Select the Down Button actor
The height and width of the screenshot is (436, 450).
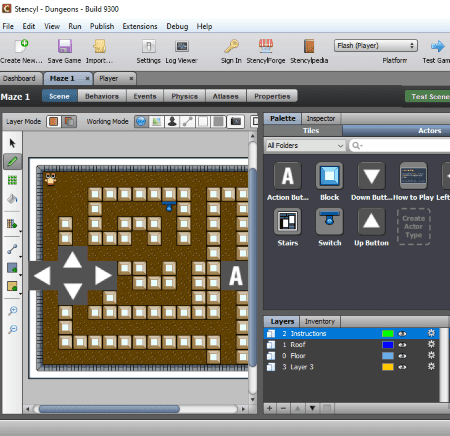coord(371,176)
